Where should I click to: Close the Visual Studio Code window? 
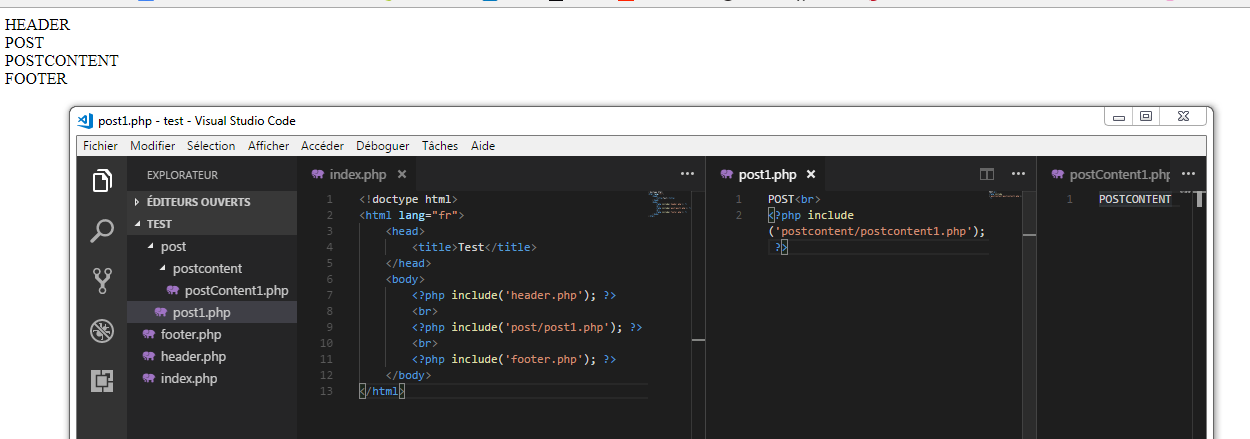coord(1182,117)
